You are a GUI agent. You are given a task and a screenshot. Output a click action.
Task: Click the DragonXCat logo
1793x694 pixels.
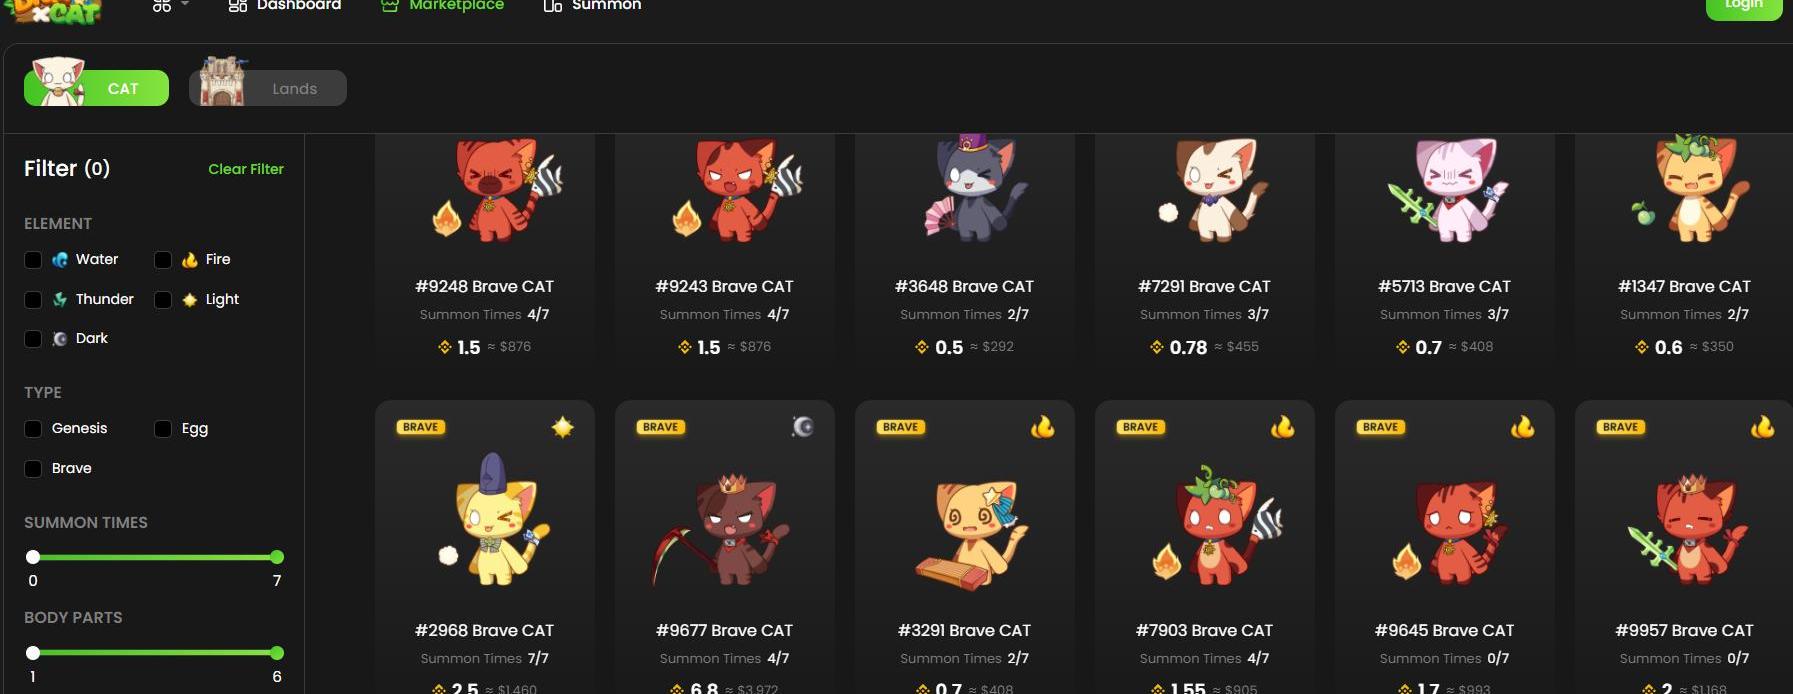56,11
